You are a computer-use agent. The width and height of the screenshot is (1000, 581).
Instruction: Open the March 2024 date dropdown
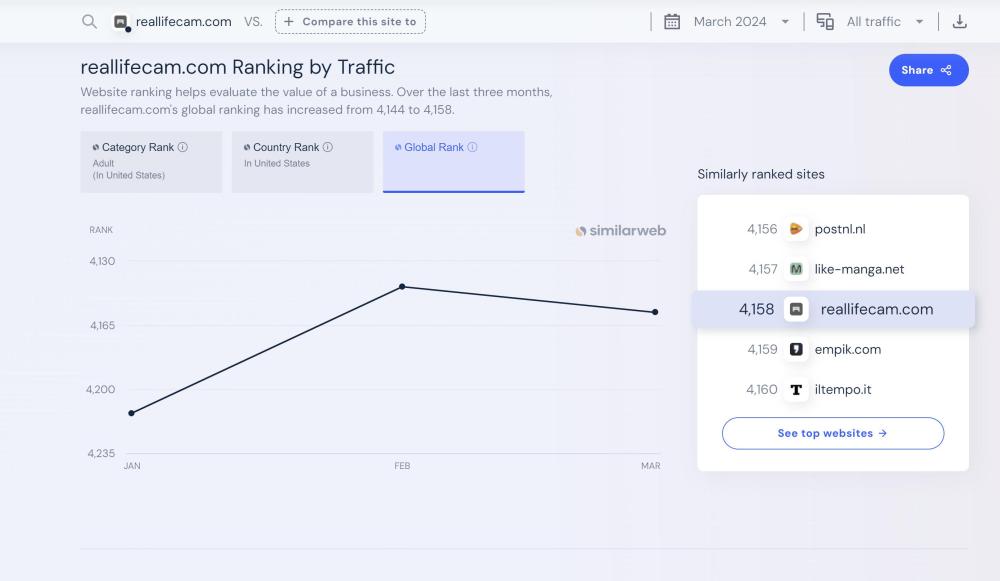740,21
